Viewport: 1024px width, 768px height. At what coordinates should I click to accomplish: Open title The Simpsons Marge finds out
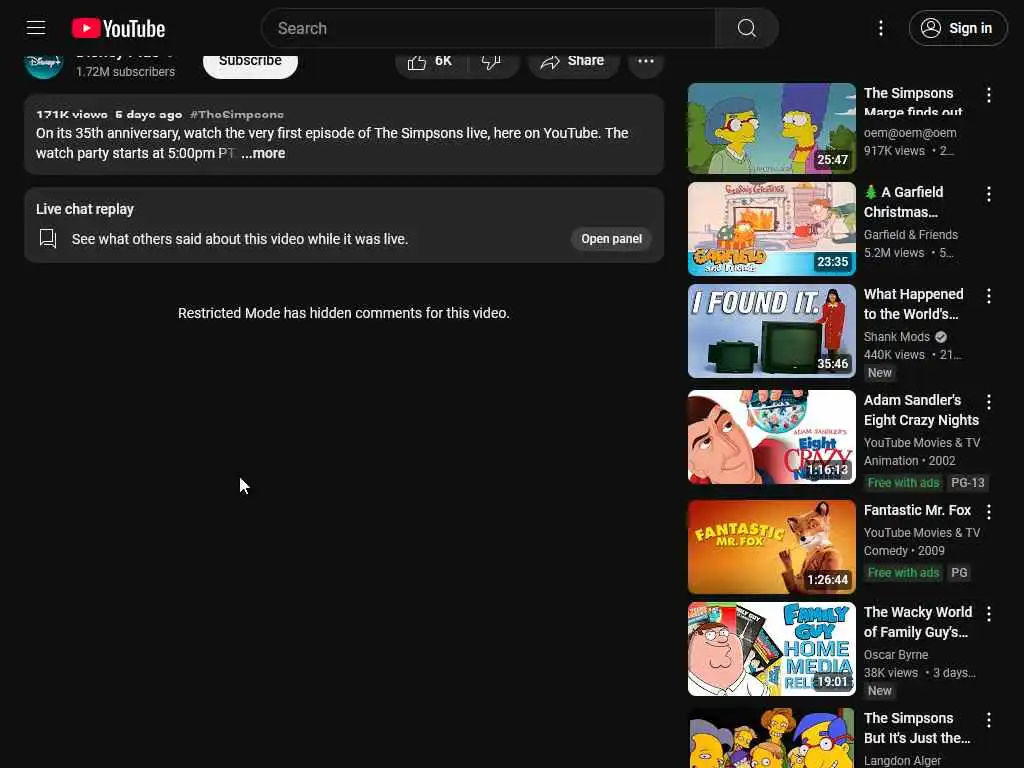pyautogui.click(x=913, y=103)
